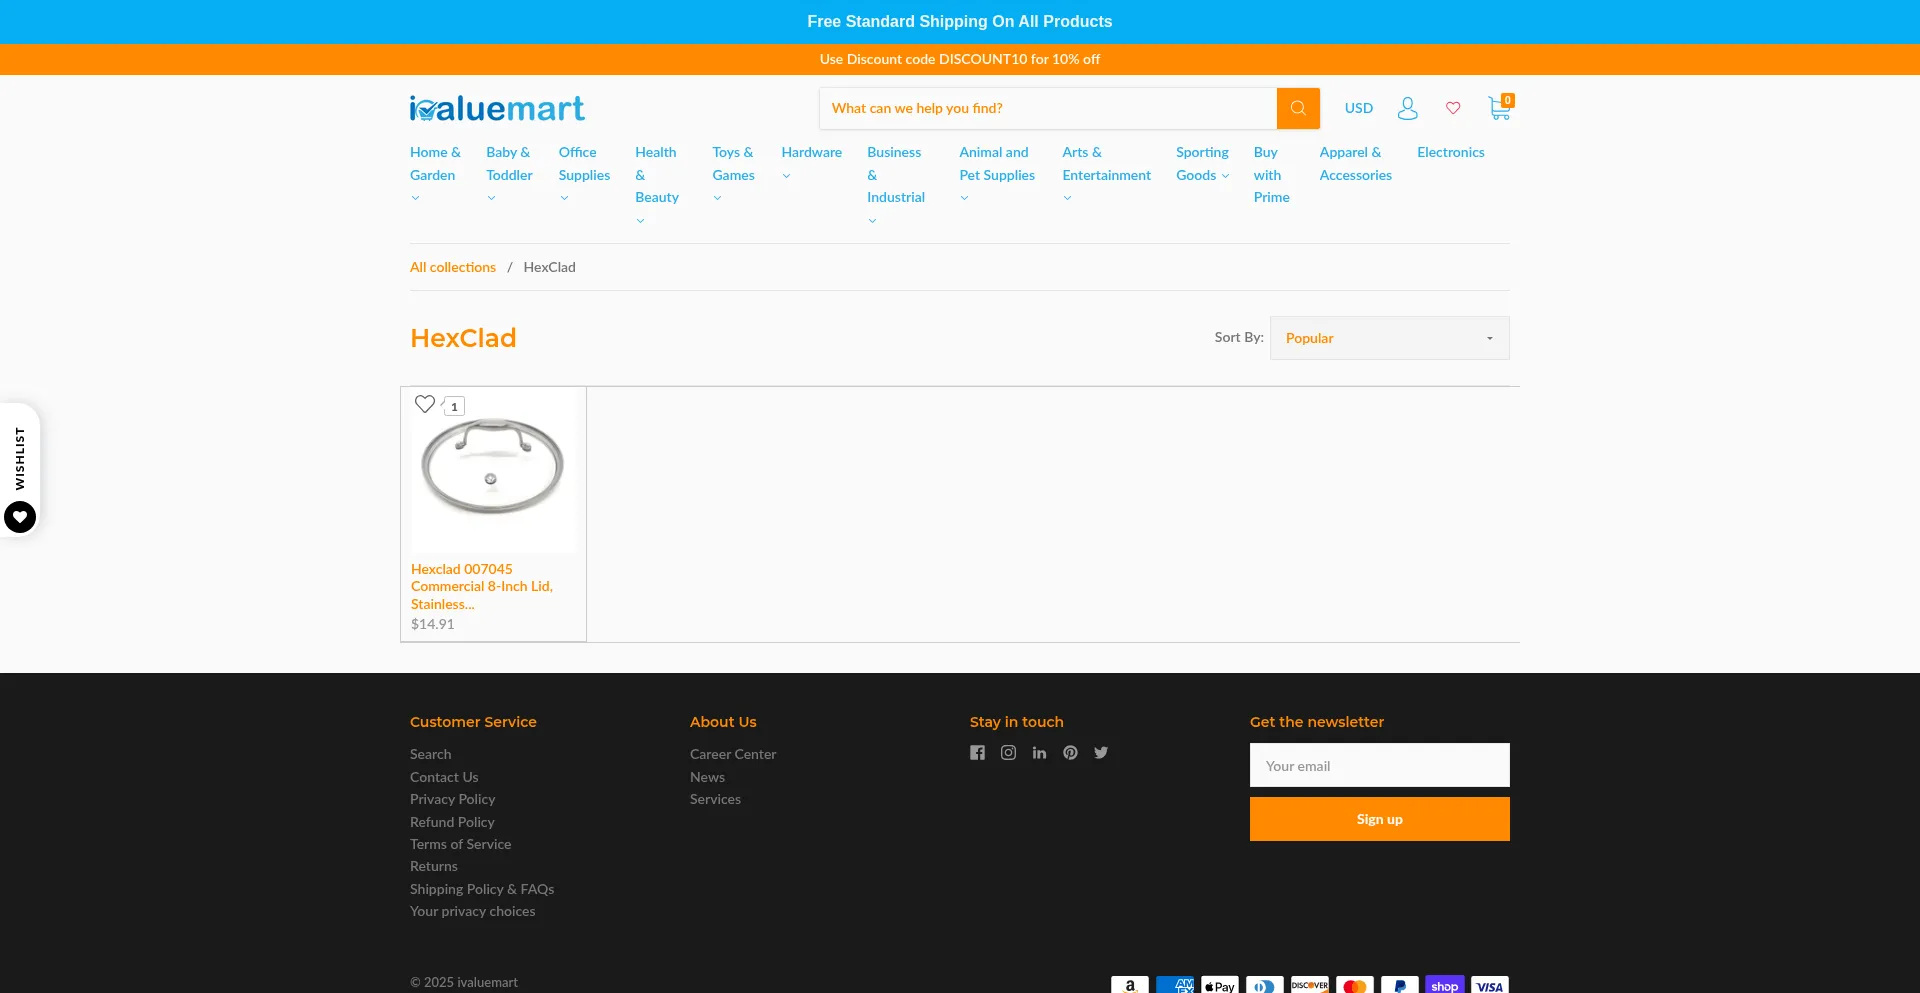Visit the Facebook page icon in footer
The width and height of the screenshot is (1920, 993).
click(977, 753)
